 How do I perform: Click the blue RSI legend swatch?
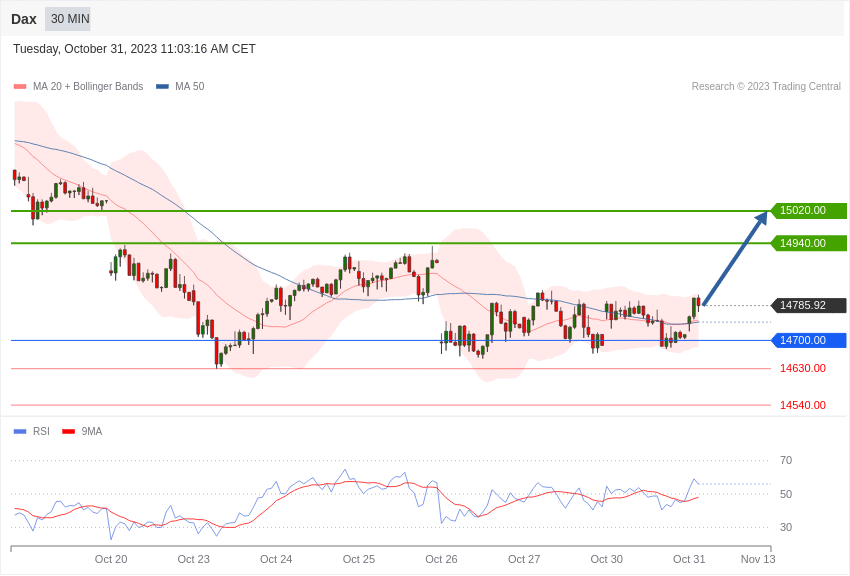coord(20,431)
